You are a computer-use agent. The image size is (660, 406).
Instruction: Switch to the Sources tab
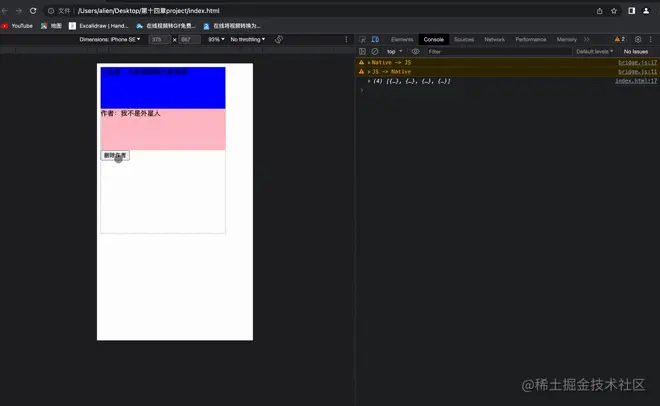(x=464, y=40)
